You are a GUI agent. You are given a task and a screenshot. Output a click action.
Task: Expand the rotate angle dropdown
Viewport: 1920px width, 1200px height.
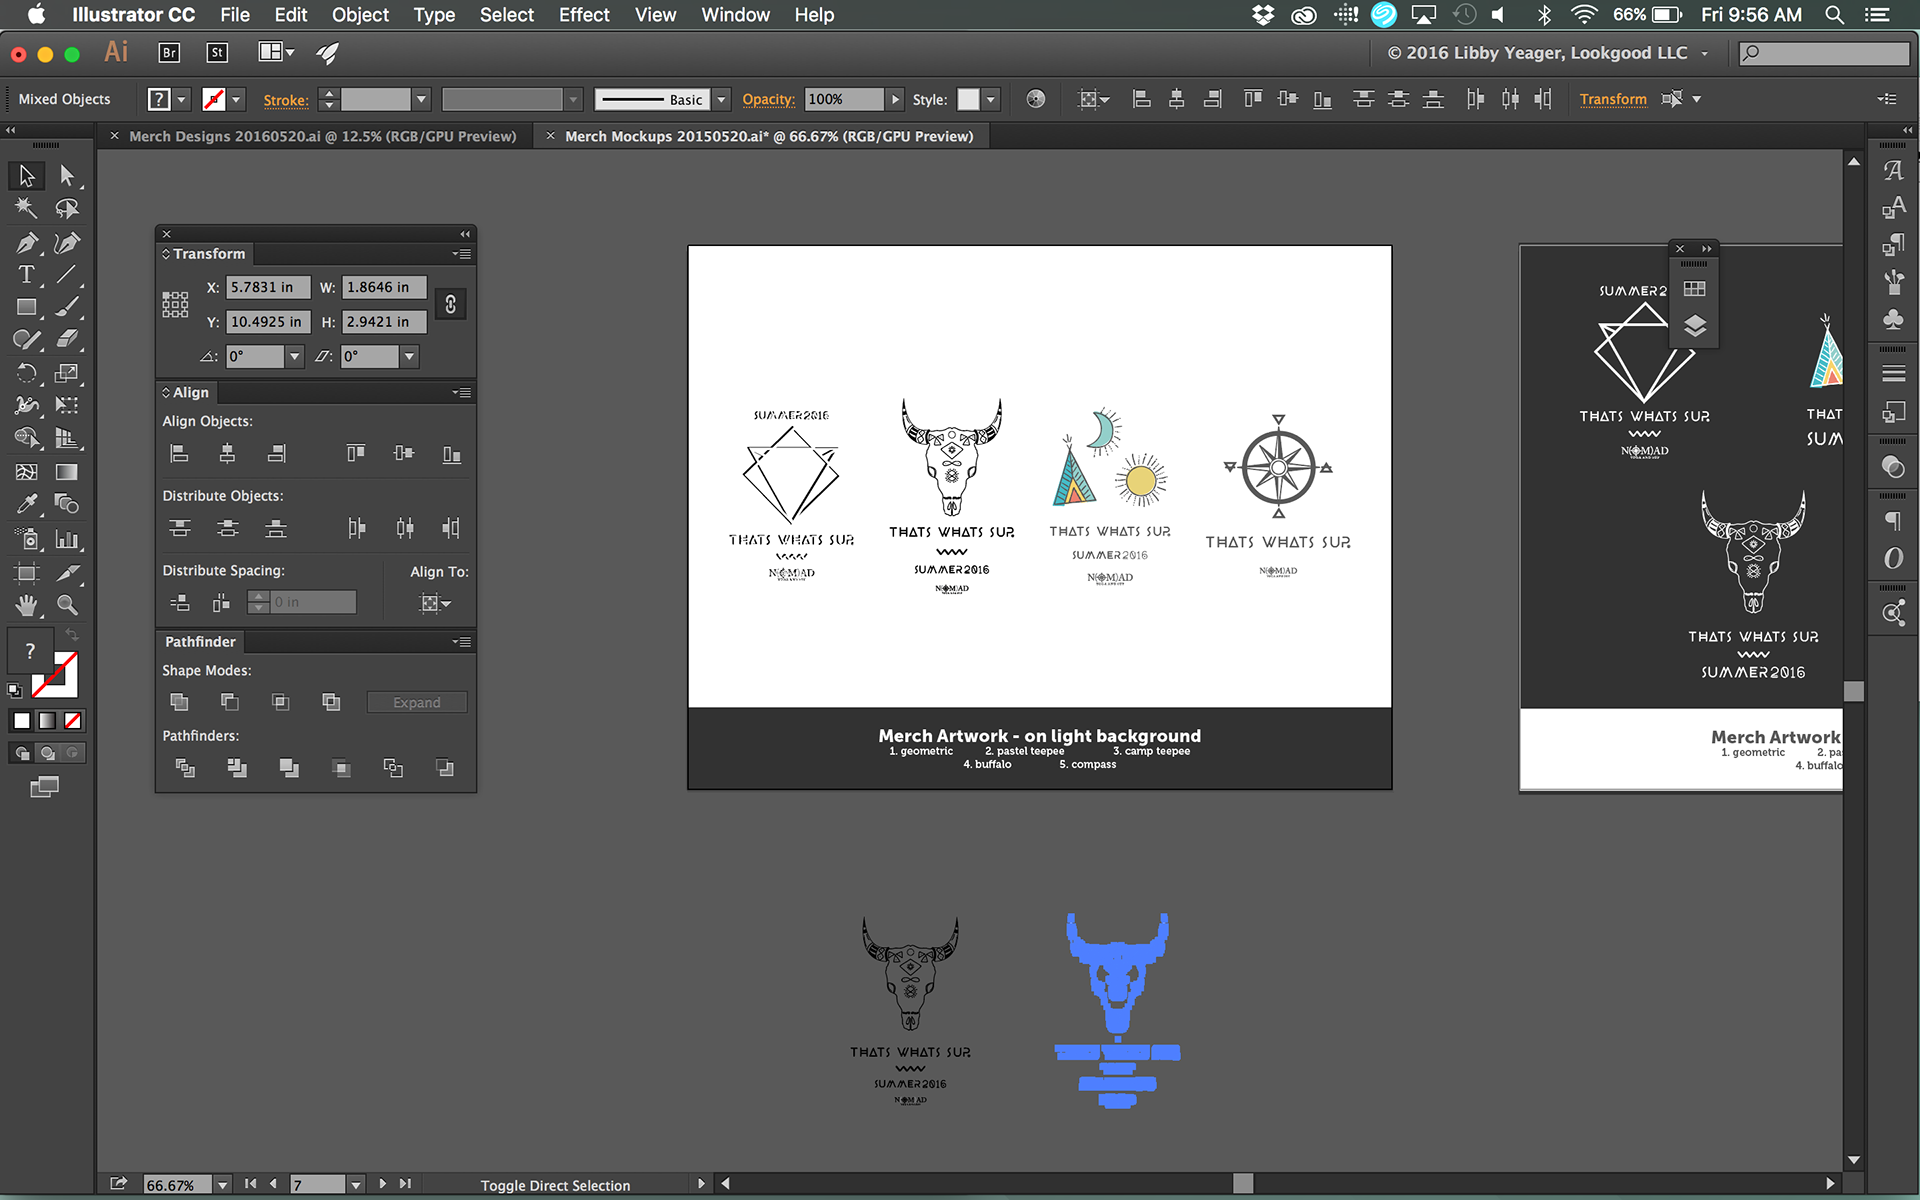tap(294, 357)
